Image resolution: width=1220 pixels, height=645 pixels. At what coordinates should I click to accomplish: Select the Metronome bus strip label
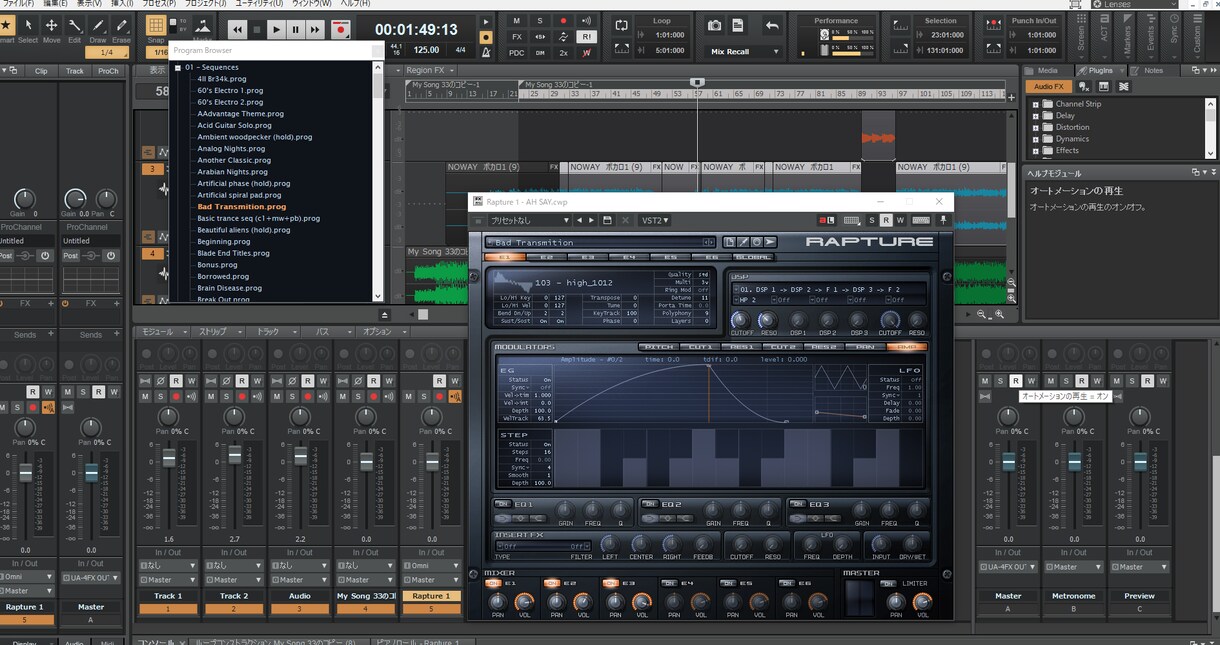pyautogui.click(x=1074, y=596)
